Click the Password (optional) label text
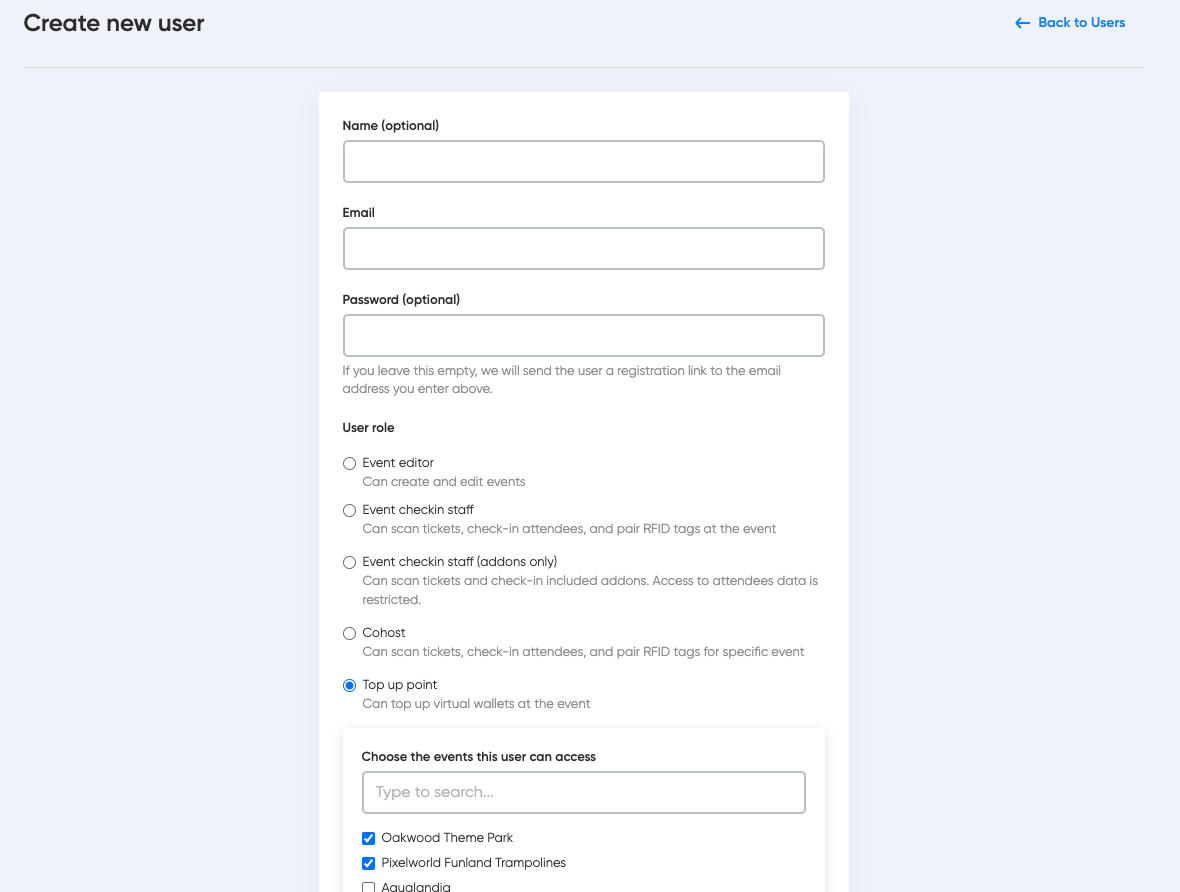This screenshot has width=1180, height=892. [x=401, y=300]
